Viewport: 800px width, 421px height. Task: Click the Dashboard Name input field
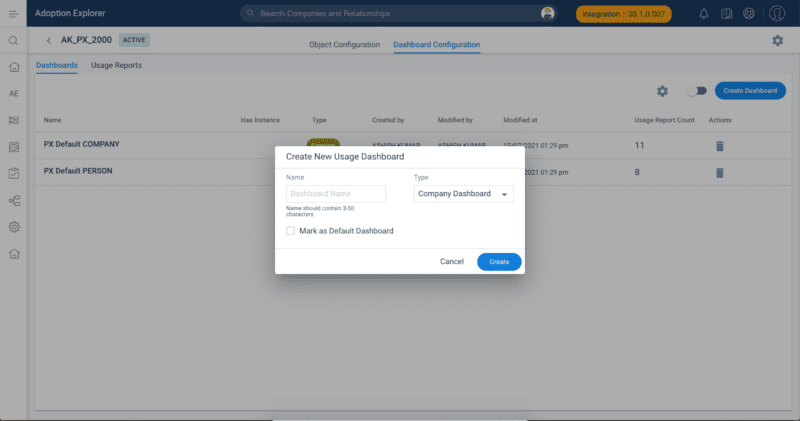tap(336, 194)
